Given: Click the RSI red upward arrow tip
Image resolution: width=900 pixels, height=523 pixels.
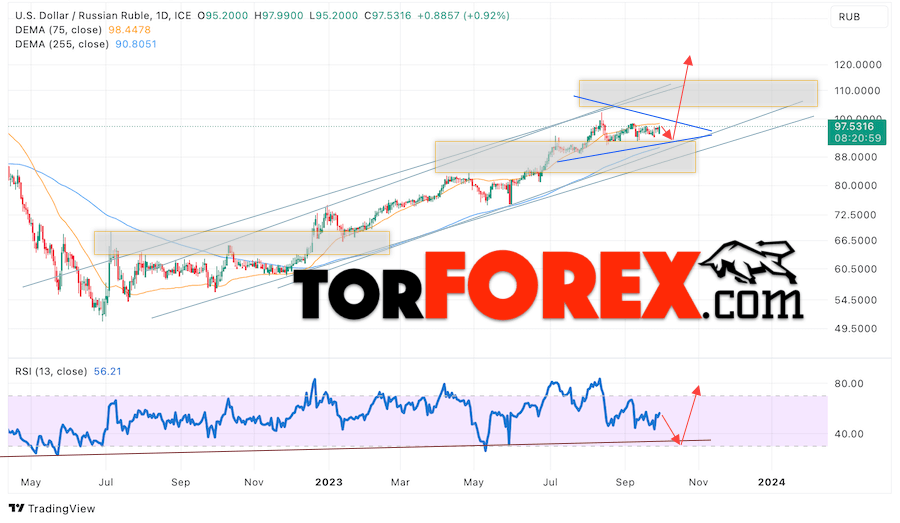Looking at the screenshot, I should point(696,390).
